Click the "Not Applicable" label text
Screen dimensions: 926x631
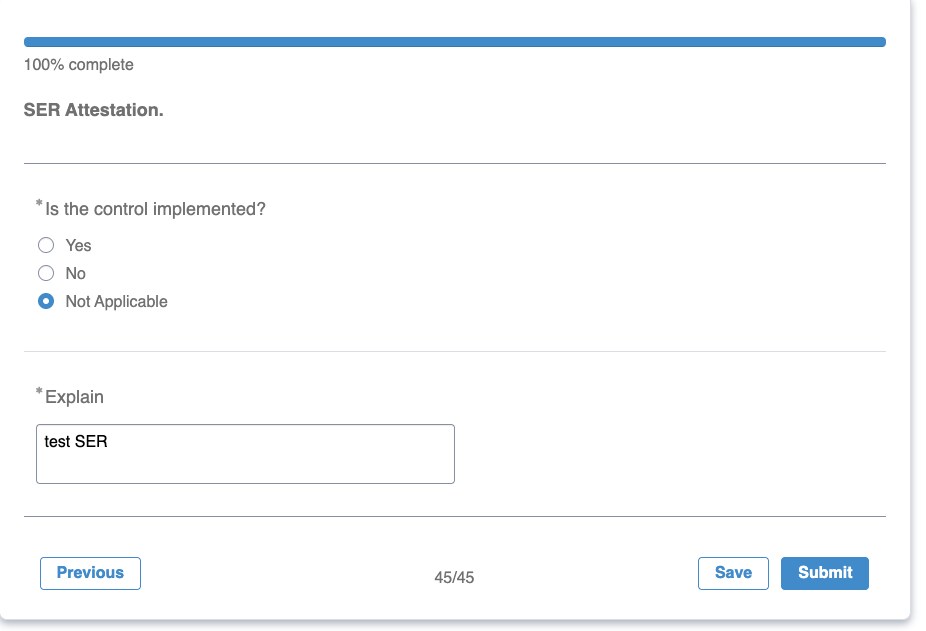pyautogui.click(x=116, y=301)
